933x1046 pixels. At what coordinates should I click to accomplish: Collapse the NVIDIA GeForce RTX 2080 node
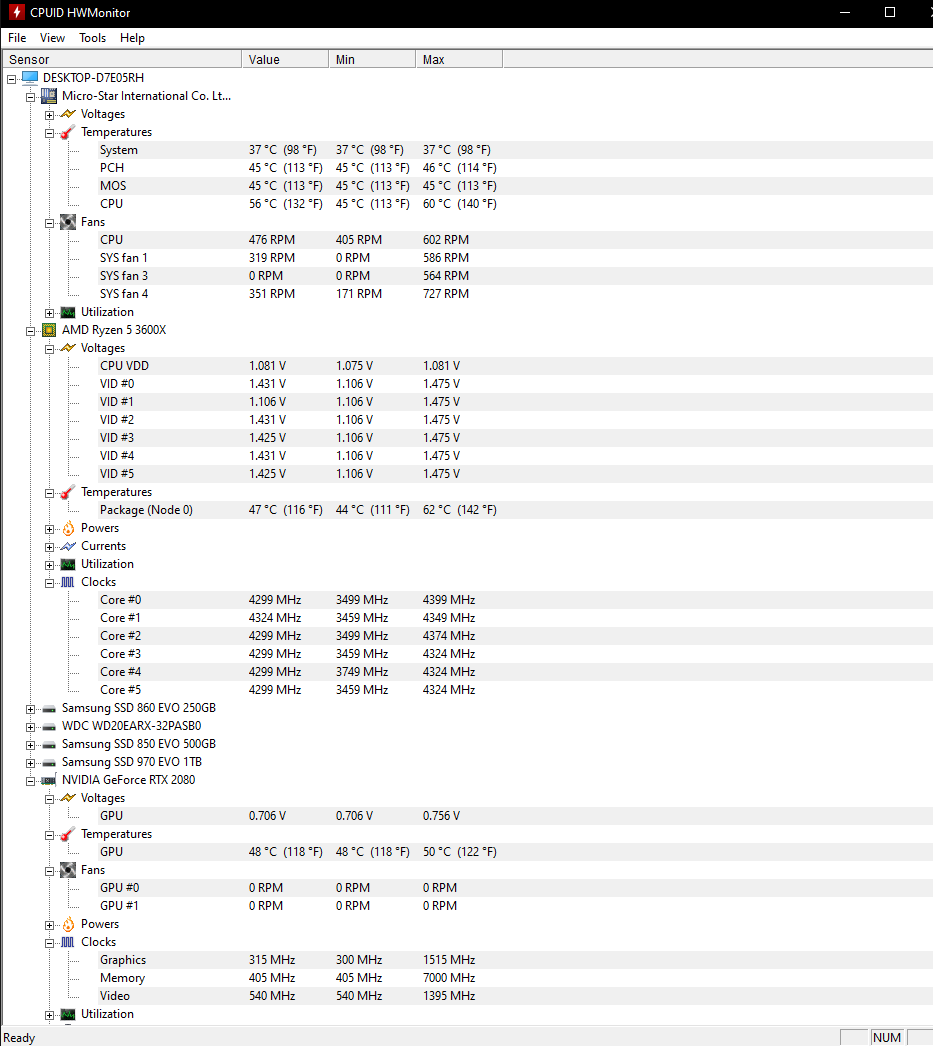pos(30,781)
